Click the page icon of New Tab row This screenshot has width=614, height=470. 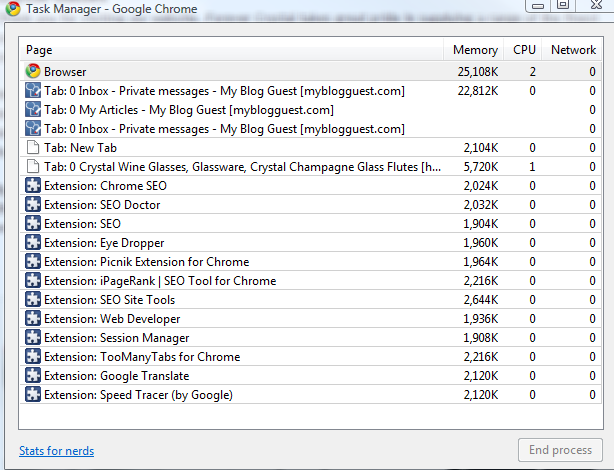[33, 148]
